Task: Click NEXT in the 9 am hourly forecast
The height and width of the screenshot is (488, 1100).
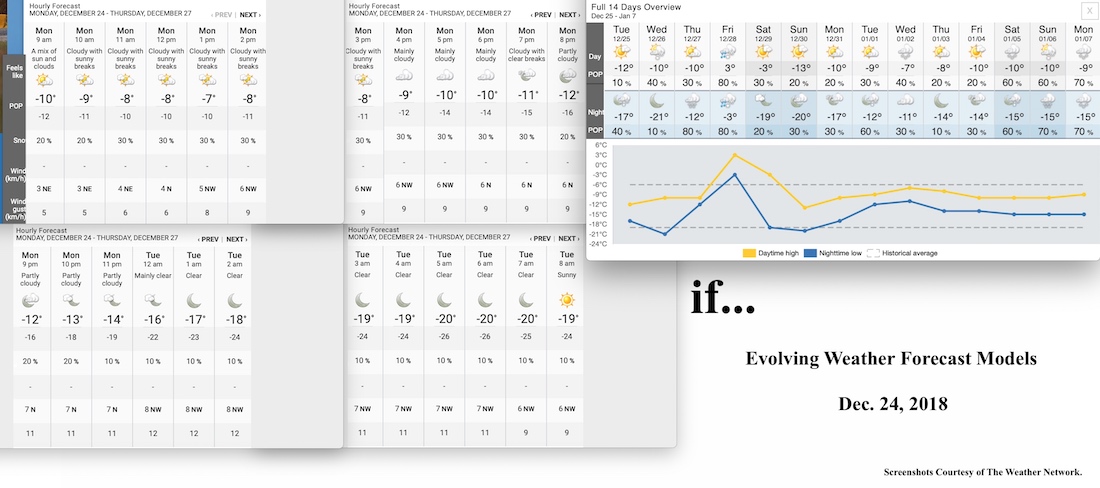Action: 250,15
